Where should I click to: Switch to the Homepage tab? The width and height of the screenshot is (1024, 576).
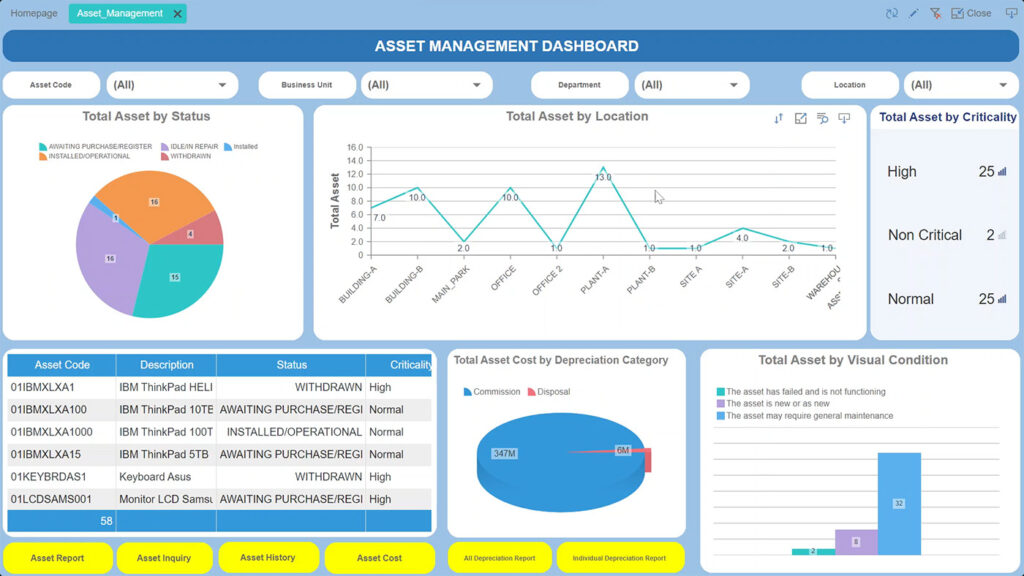[x=33, y=13]
